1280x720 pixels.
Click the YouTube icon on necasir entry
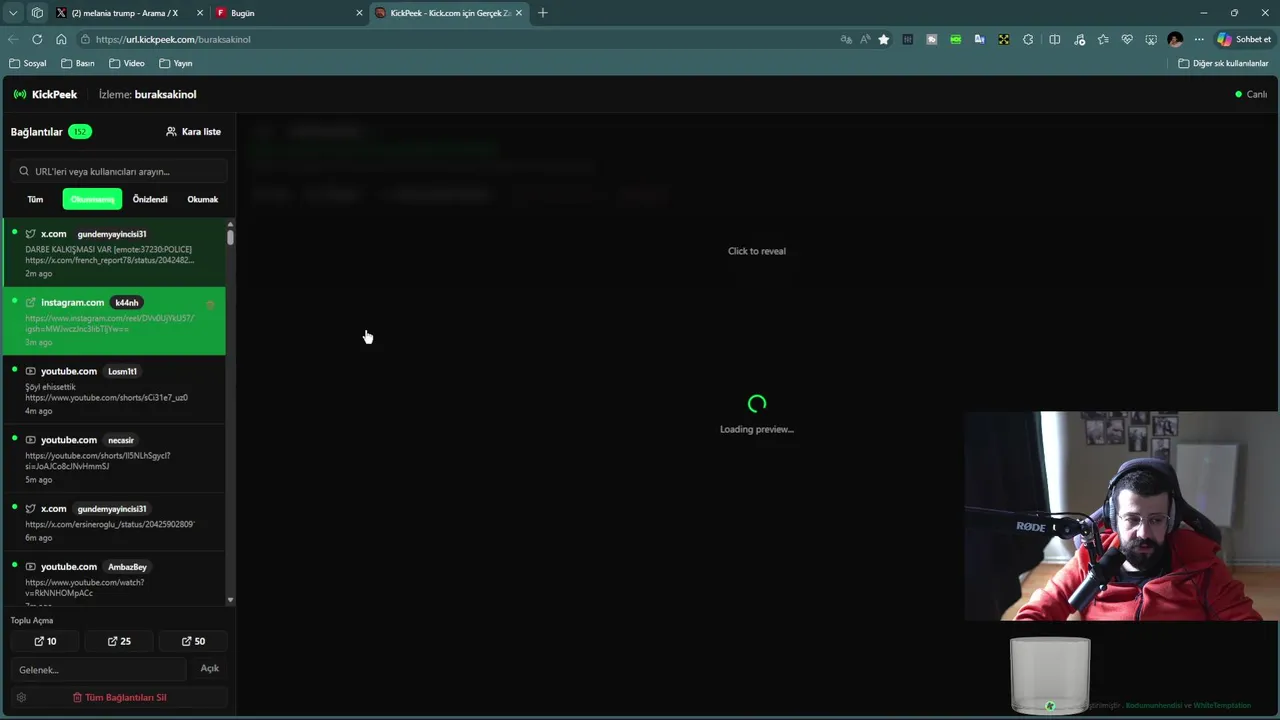[x=31, y=440]
